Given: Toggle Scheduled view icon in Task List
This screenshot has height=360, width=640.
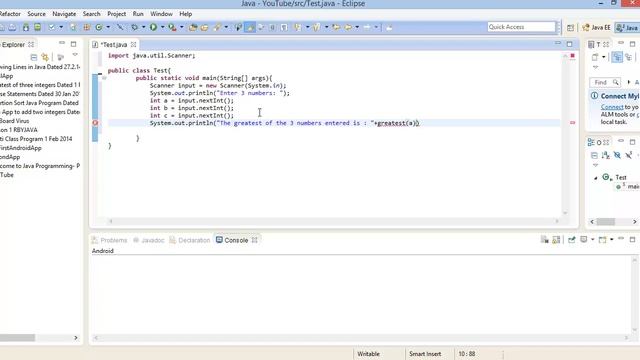Looking at the screenshot, I should click(x=629, y=57).
